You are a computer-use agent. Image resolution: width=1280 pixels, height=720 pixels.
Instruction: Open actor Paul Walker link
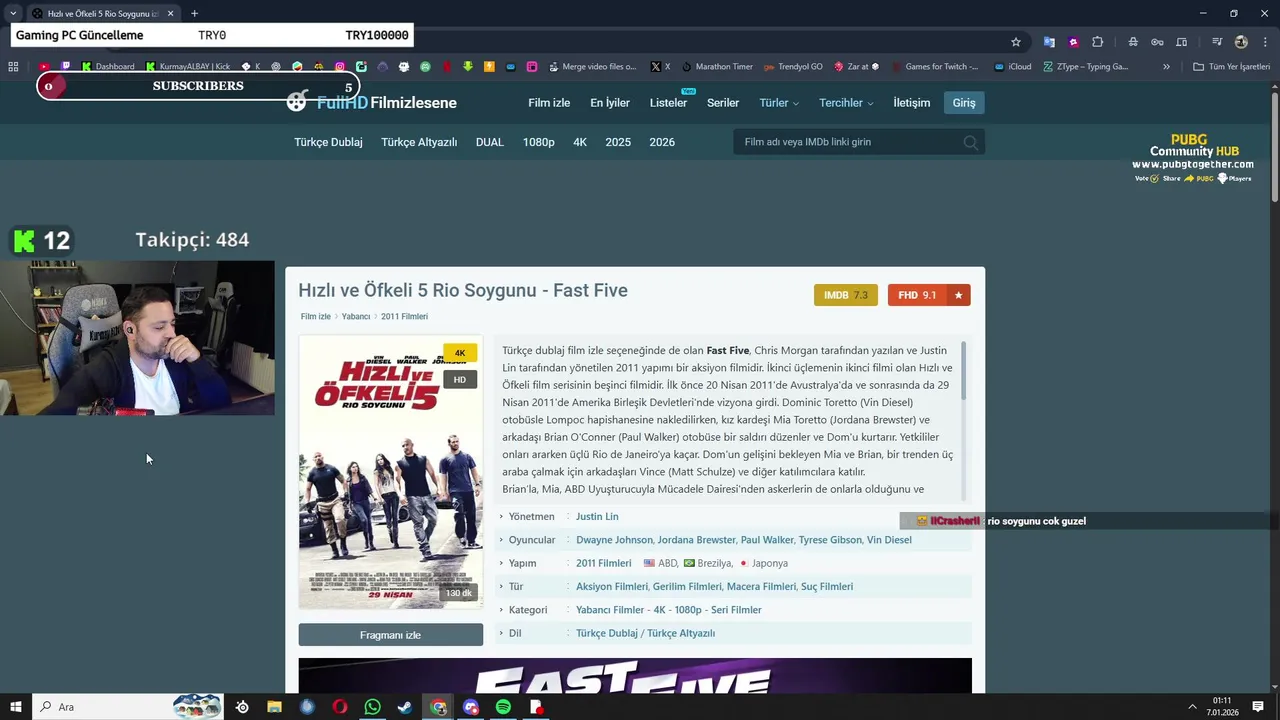click(767, 540)
